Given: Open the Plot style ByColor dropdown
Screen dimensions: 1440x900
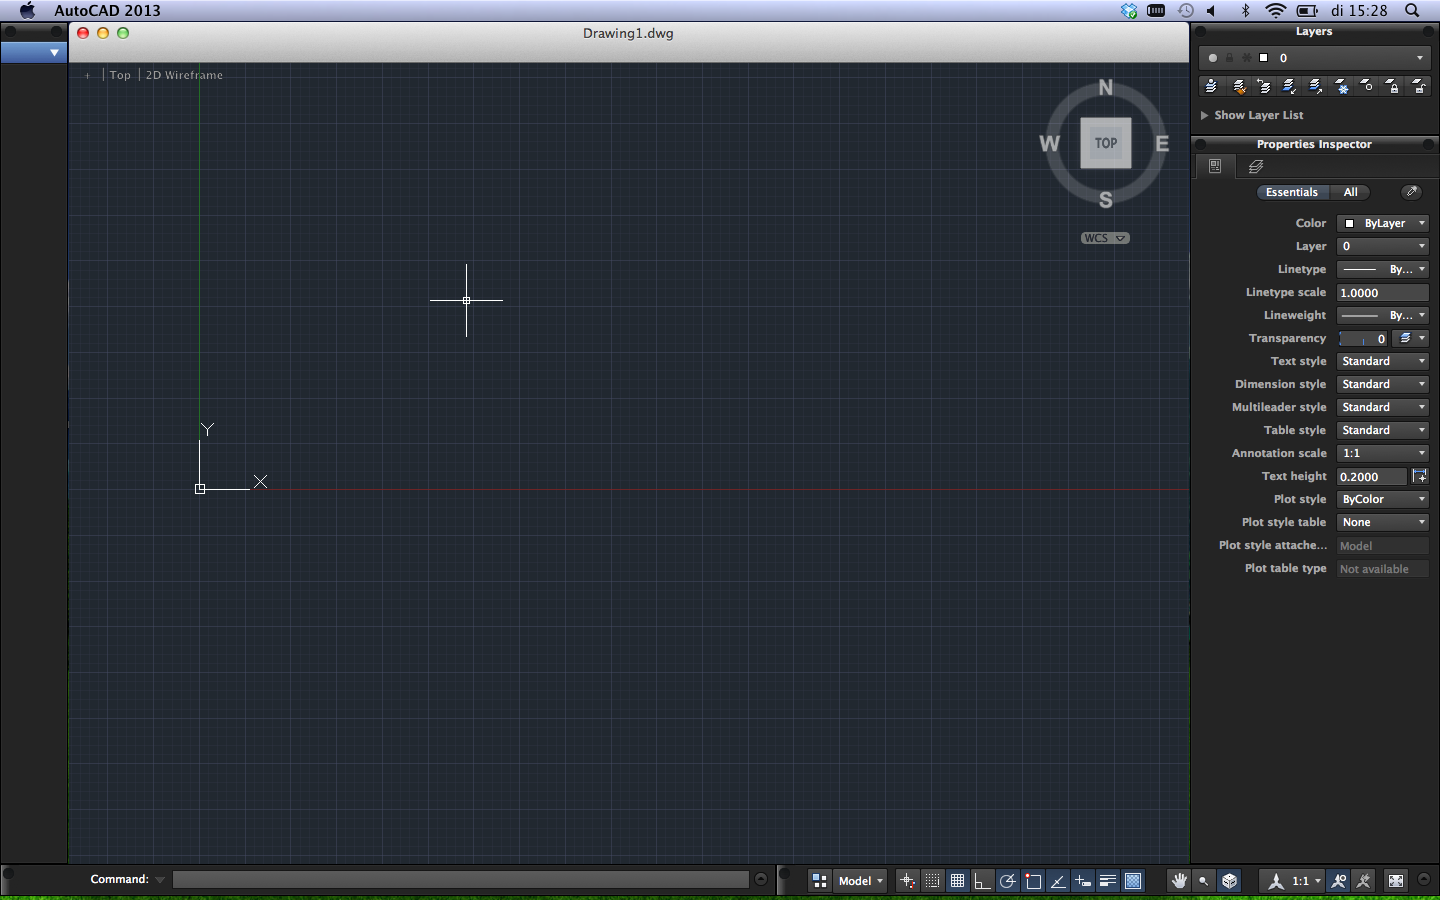Looking at the screenshot, I should 1383,499.
